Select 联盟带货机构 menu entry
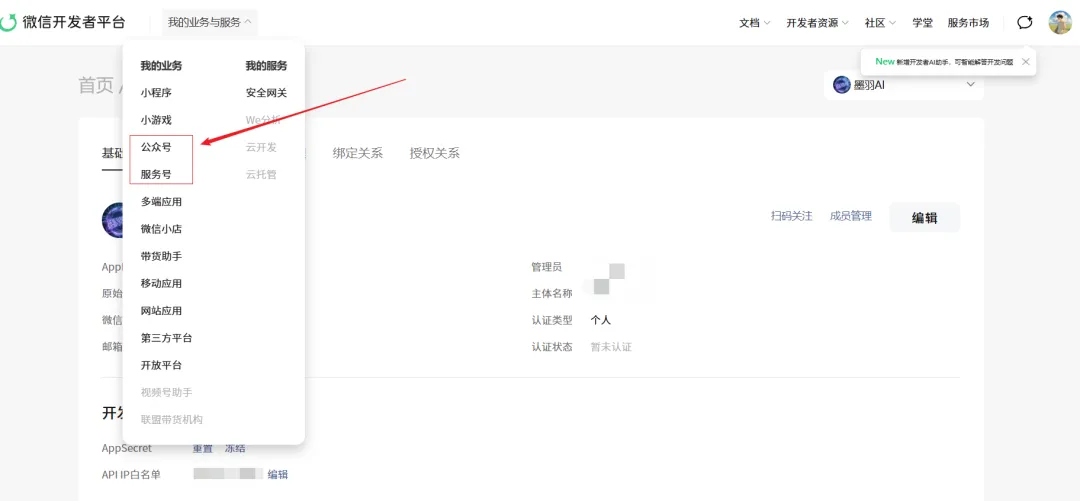This screenshot has width=1080, height=501. tap(172, 420)
